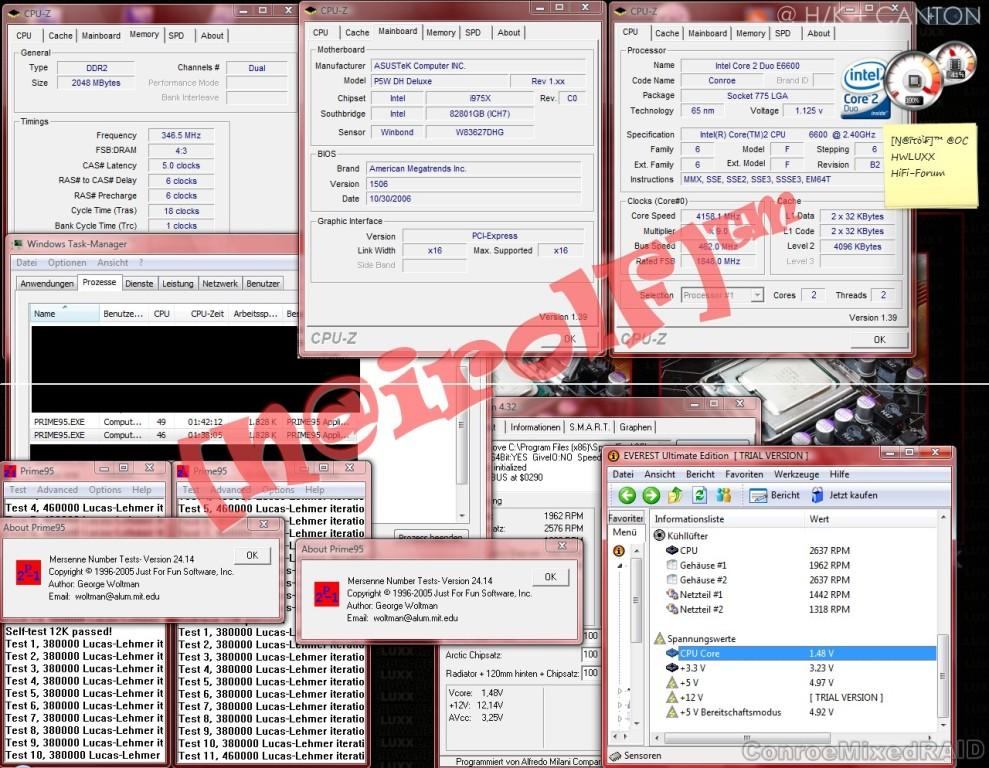
Task: Click Informationsliste column header in EVEREST
Action: coord(728,519)
